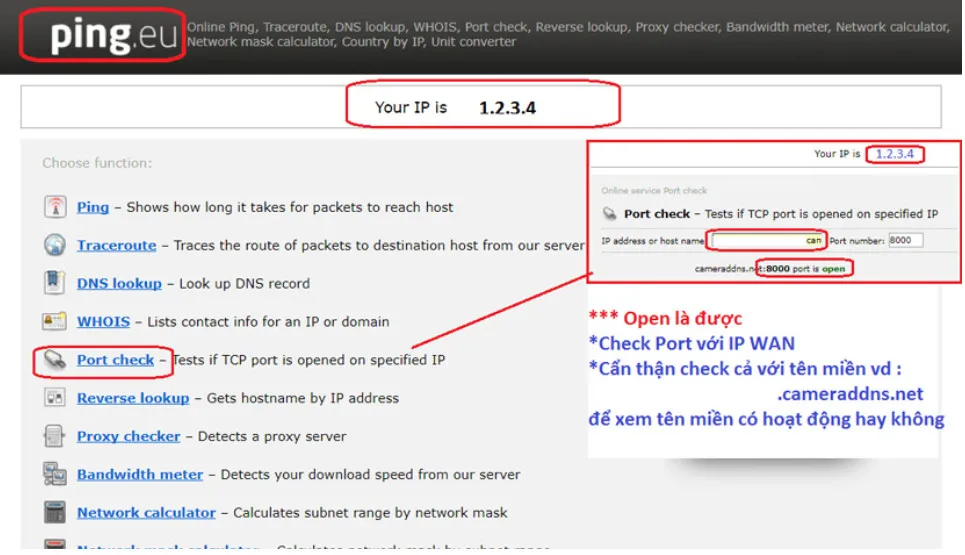
Task: Click the IP address or host name field
Action: point(767,240)
